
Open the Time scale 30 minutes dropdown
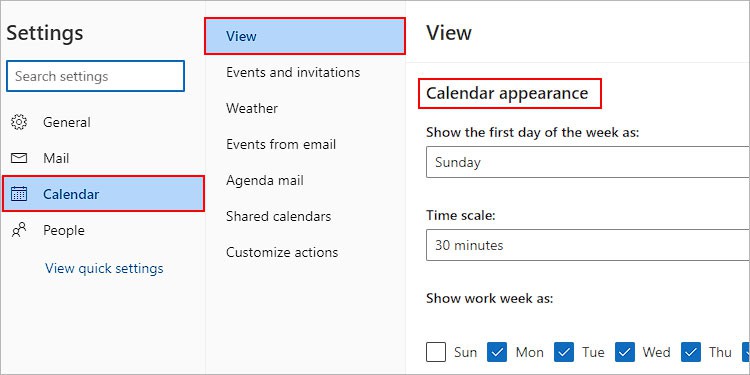588,245
